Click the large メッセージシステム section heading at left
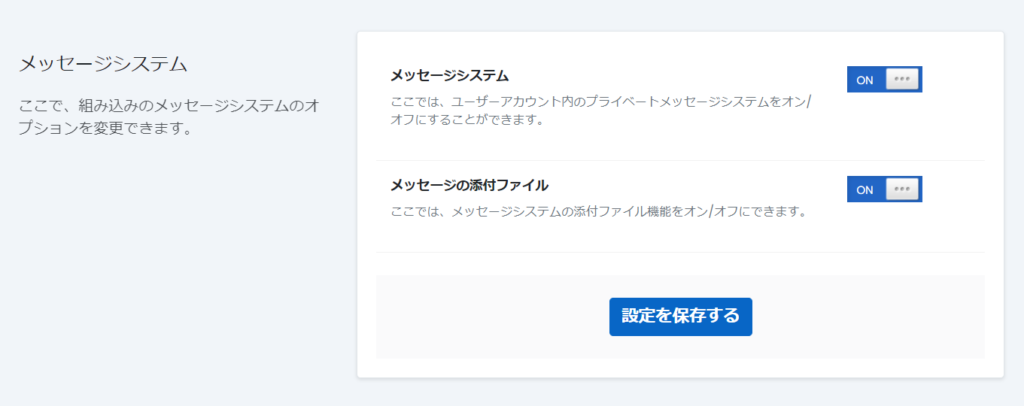1024x406 pixels. coord(103,65)
